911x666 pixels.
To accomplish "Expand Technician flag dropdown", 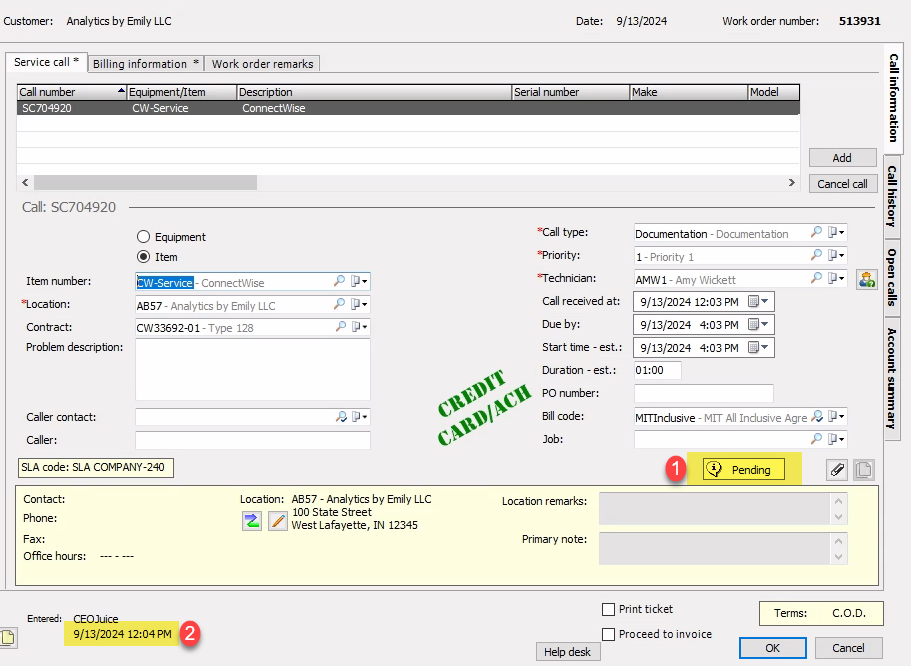I will 836,278.
